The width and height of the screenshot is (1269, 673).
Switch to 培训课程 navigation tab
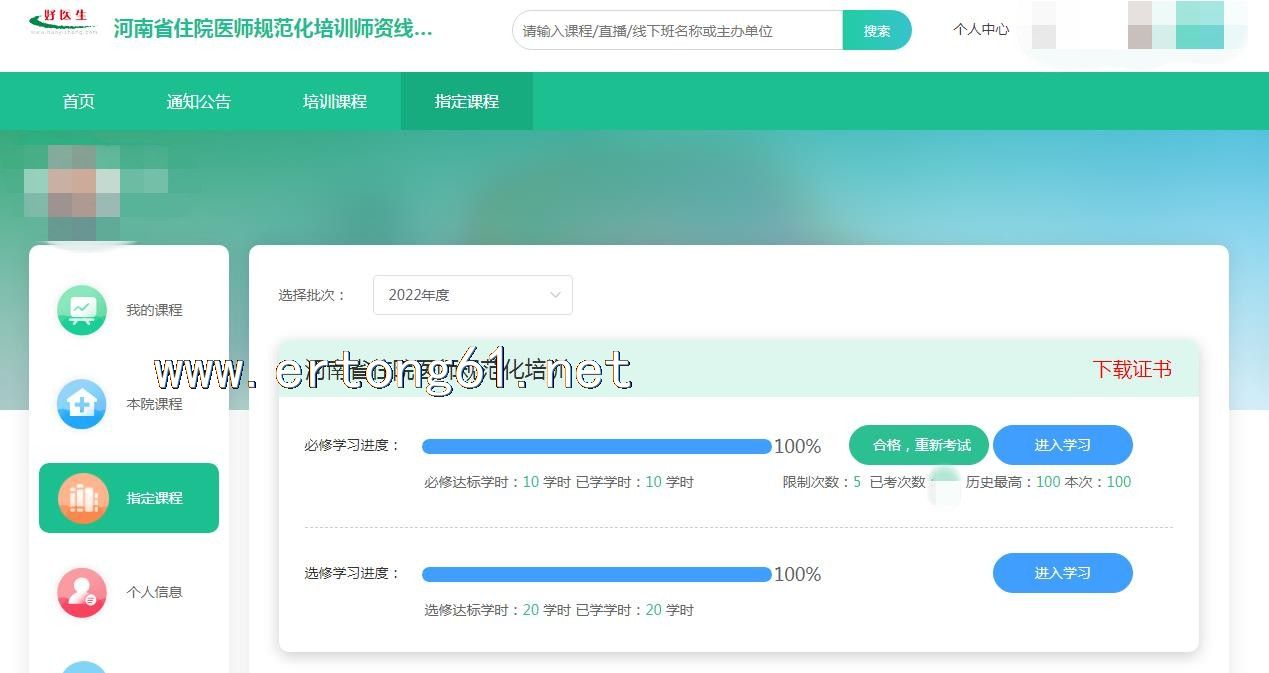(335, 101)
